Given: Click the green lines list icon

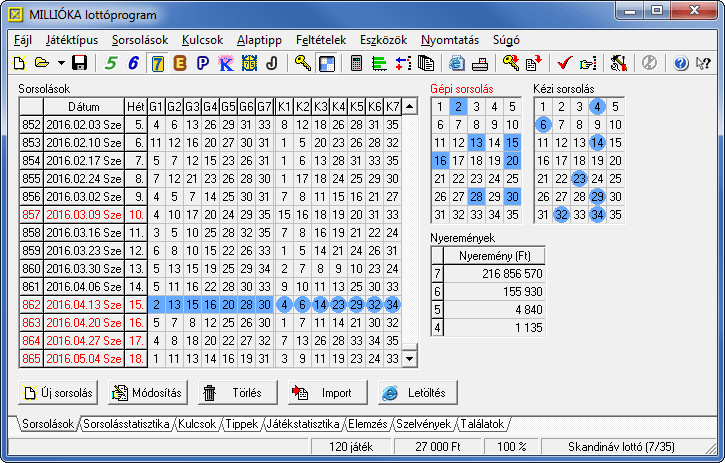Looking at the screenshot, I should coord(379,63).
